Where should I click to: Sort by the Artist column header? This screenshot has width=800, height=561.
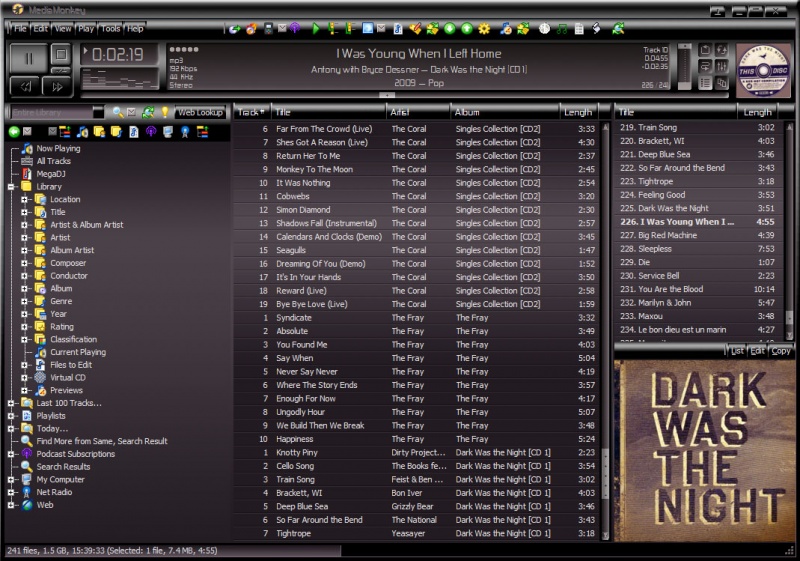[x=418, y=112]
